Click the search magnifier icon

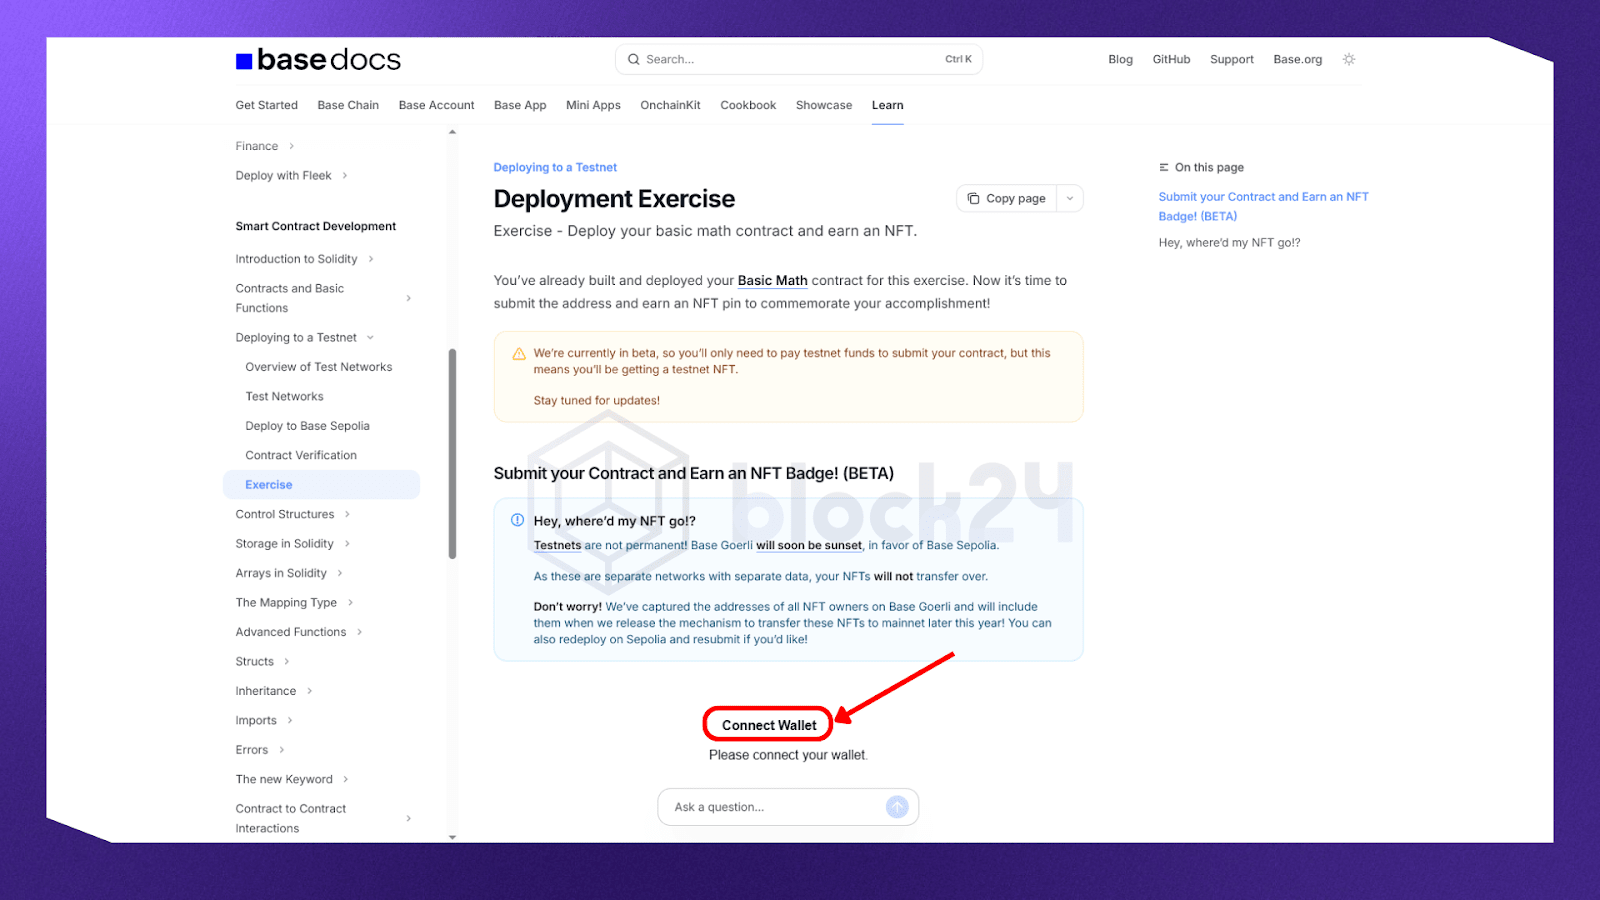[634, 60]
